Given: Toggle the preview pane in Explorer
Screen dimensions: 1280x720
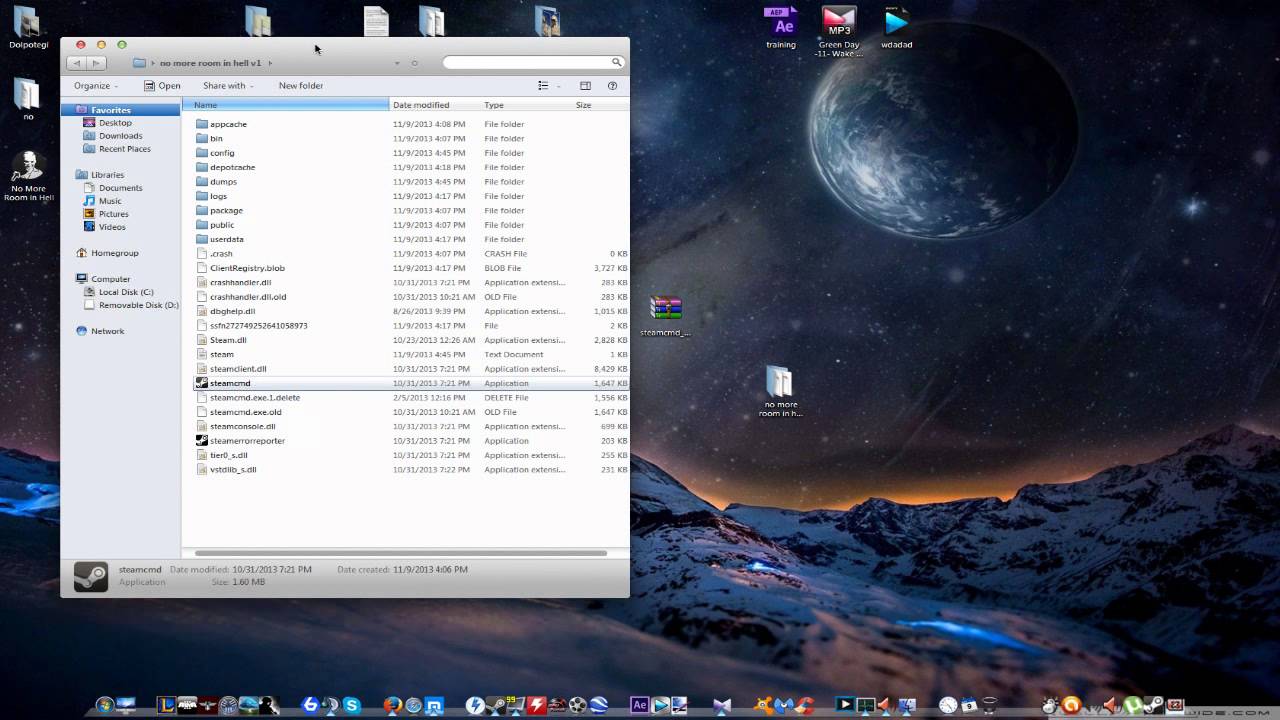Looking at the screenshot, I should pos(584,85).
